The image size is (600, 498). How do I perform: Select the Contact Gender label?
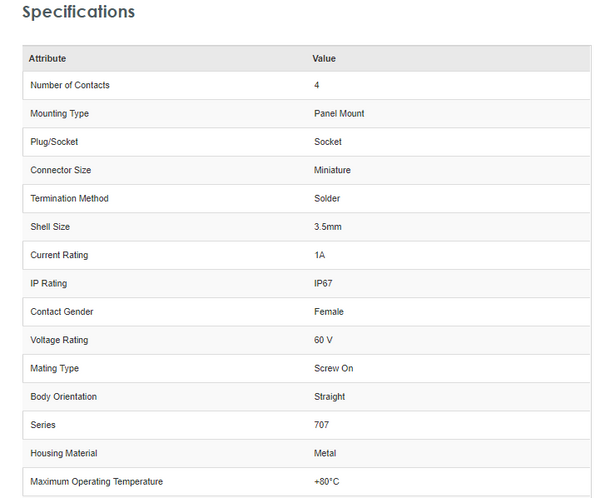click(x=62, y=312)
